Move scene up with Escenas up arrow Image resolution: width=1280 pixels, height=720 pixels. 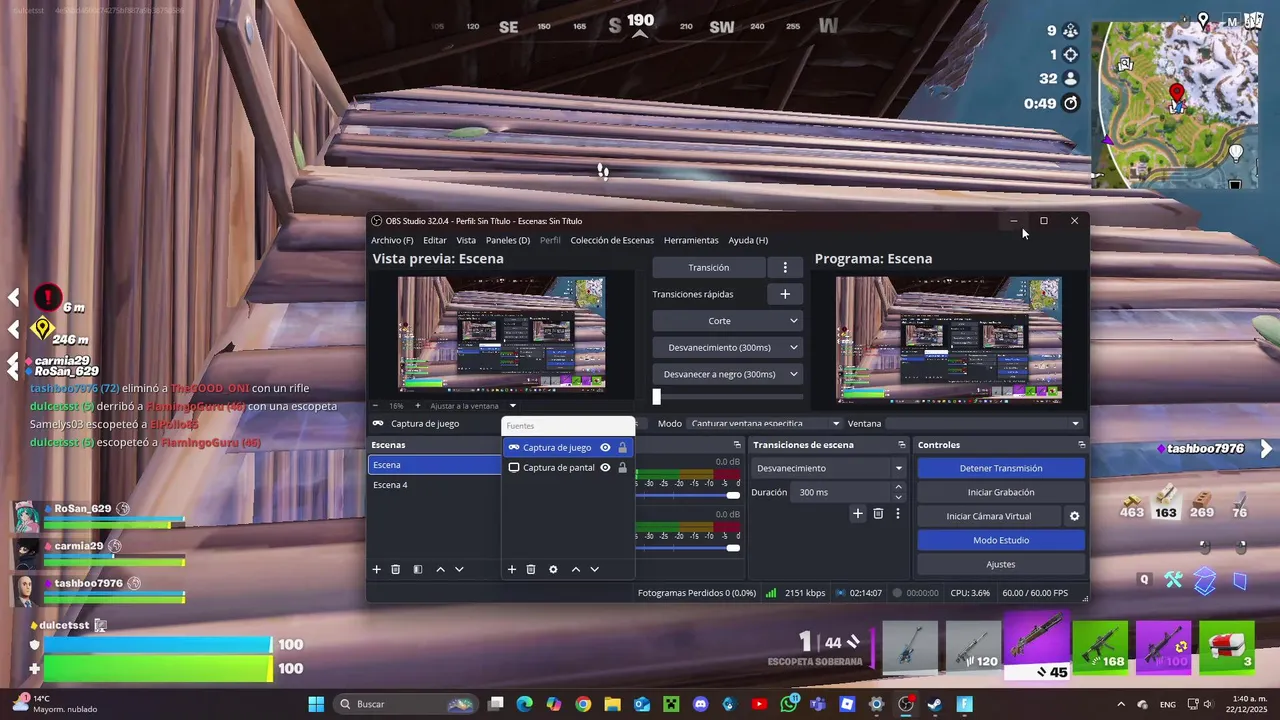440,569
